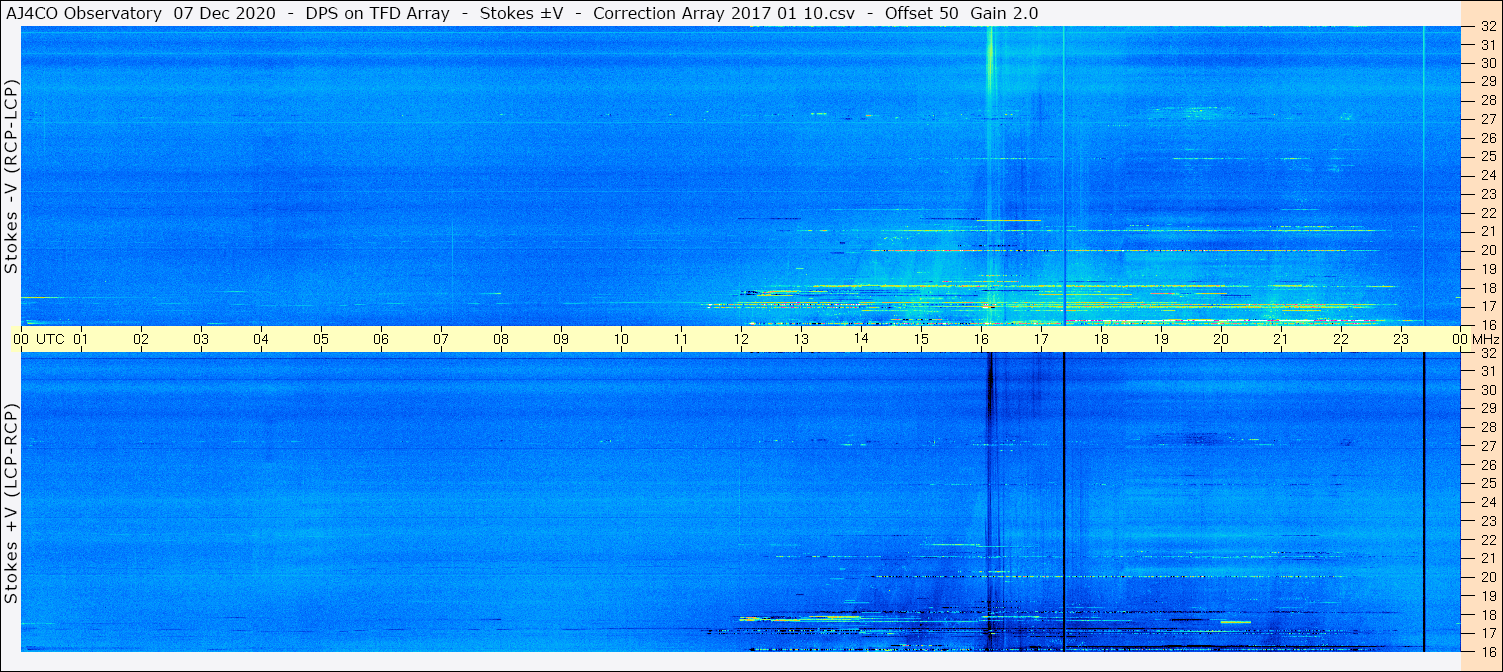
Task: Select the 03 hour marker on the time axis
Action: pyautogui.click(x=201, y=339)
